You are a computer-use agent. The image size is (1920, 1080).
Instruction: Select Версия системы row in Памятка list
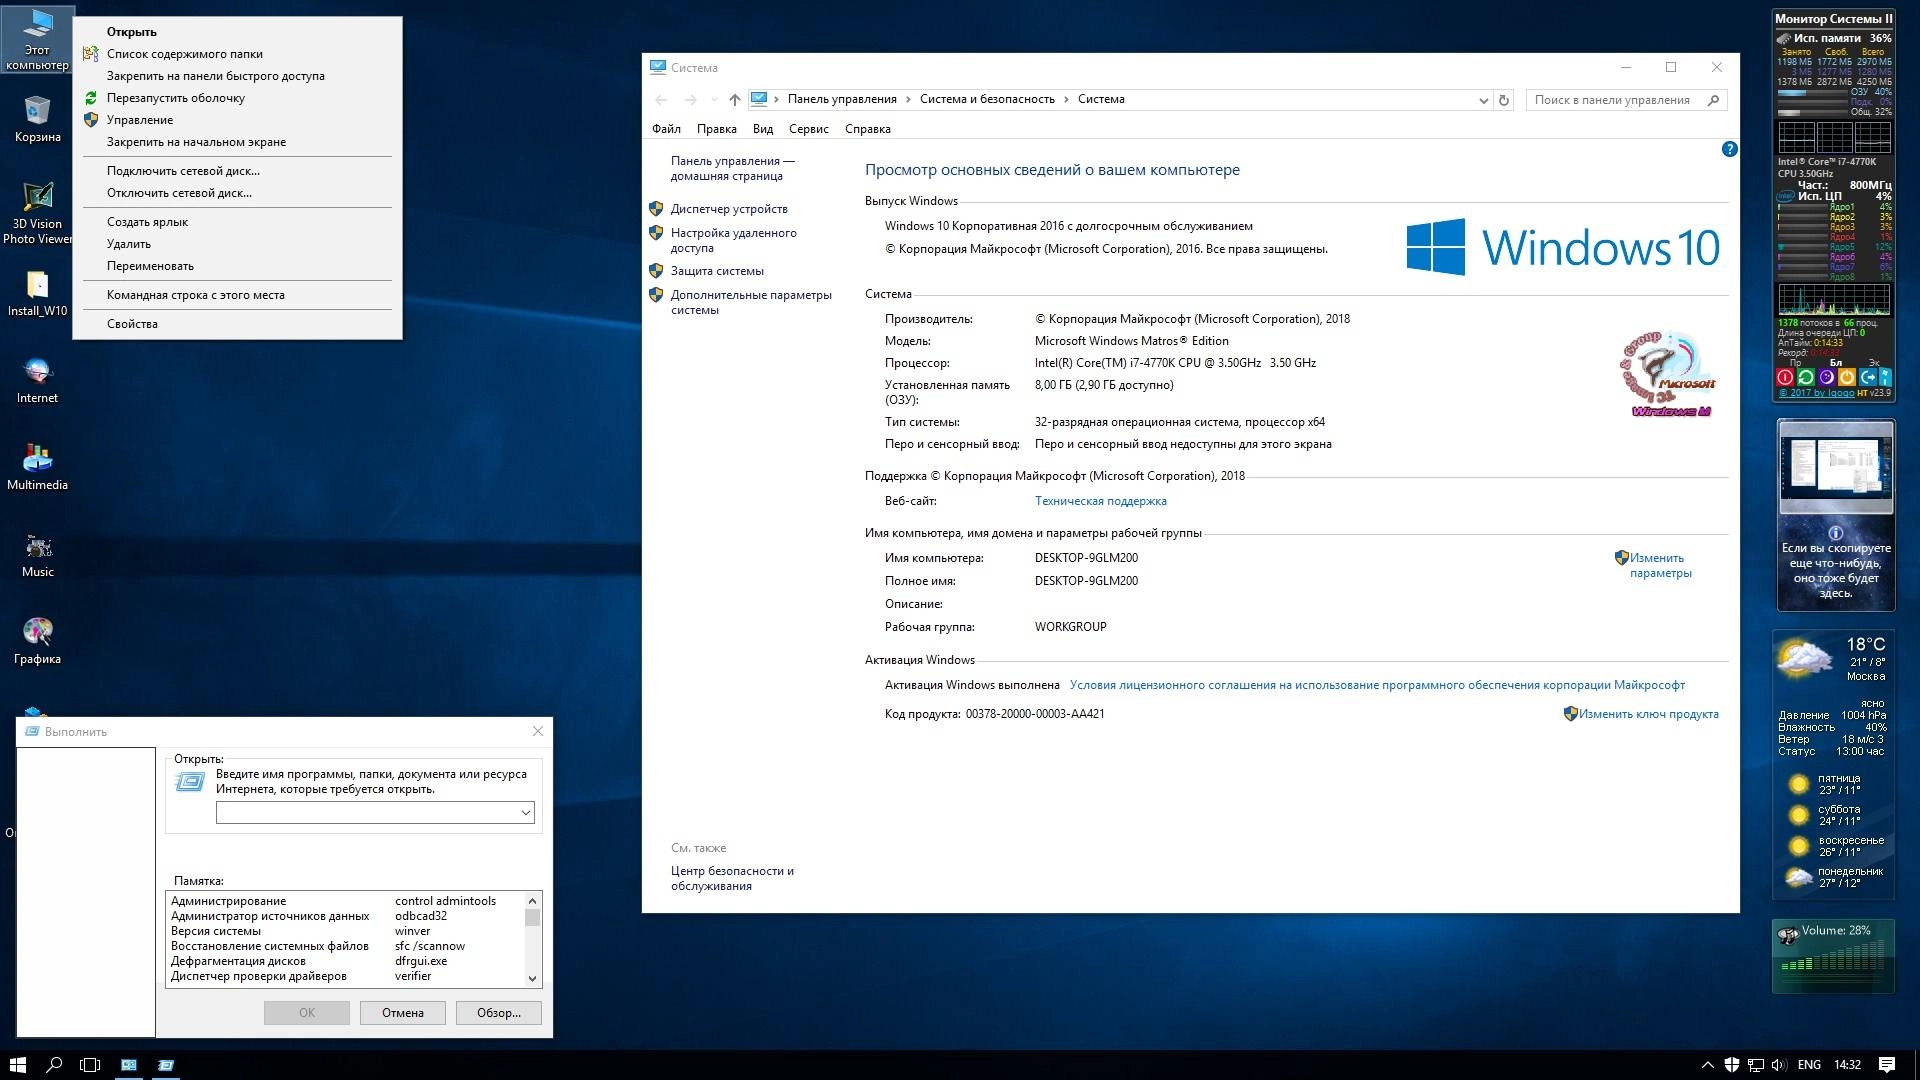(344, 931)
